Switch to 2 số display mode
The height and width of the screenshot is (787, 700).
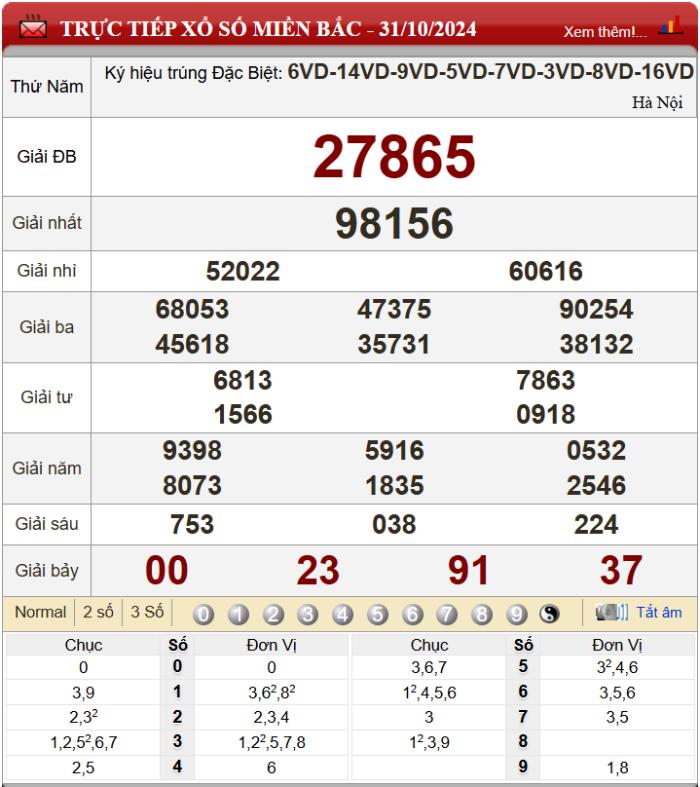point(98,612)
